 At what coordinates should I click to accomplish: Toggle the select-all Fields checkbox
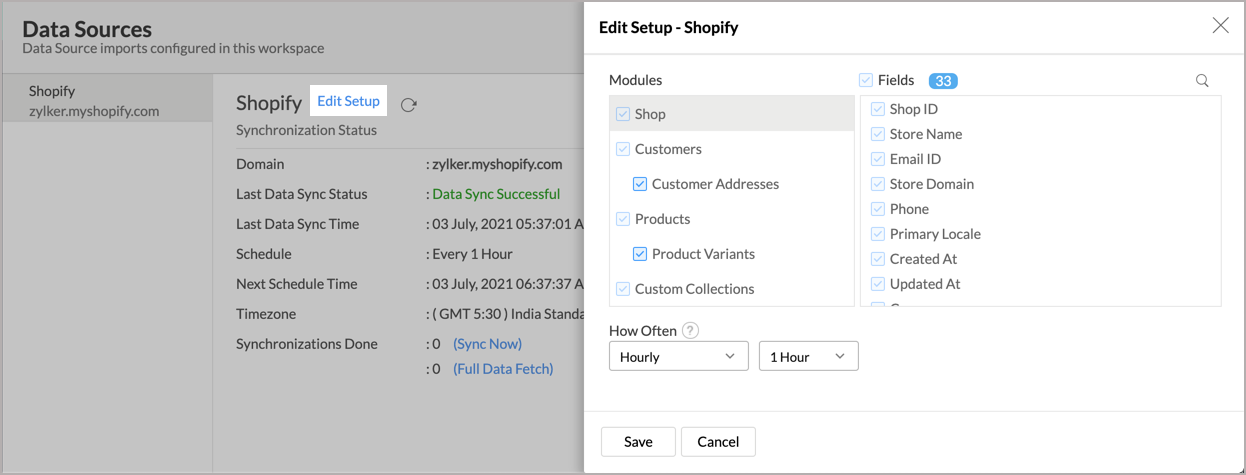(x=866, y=80)
